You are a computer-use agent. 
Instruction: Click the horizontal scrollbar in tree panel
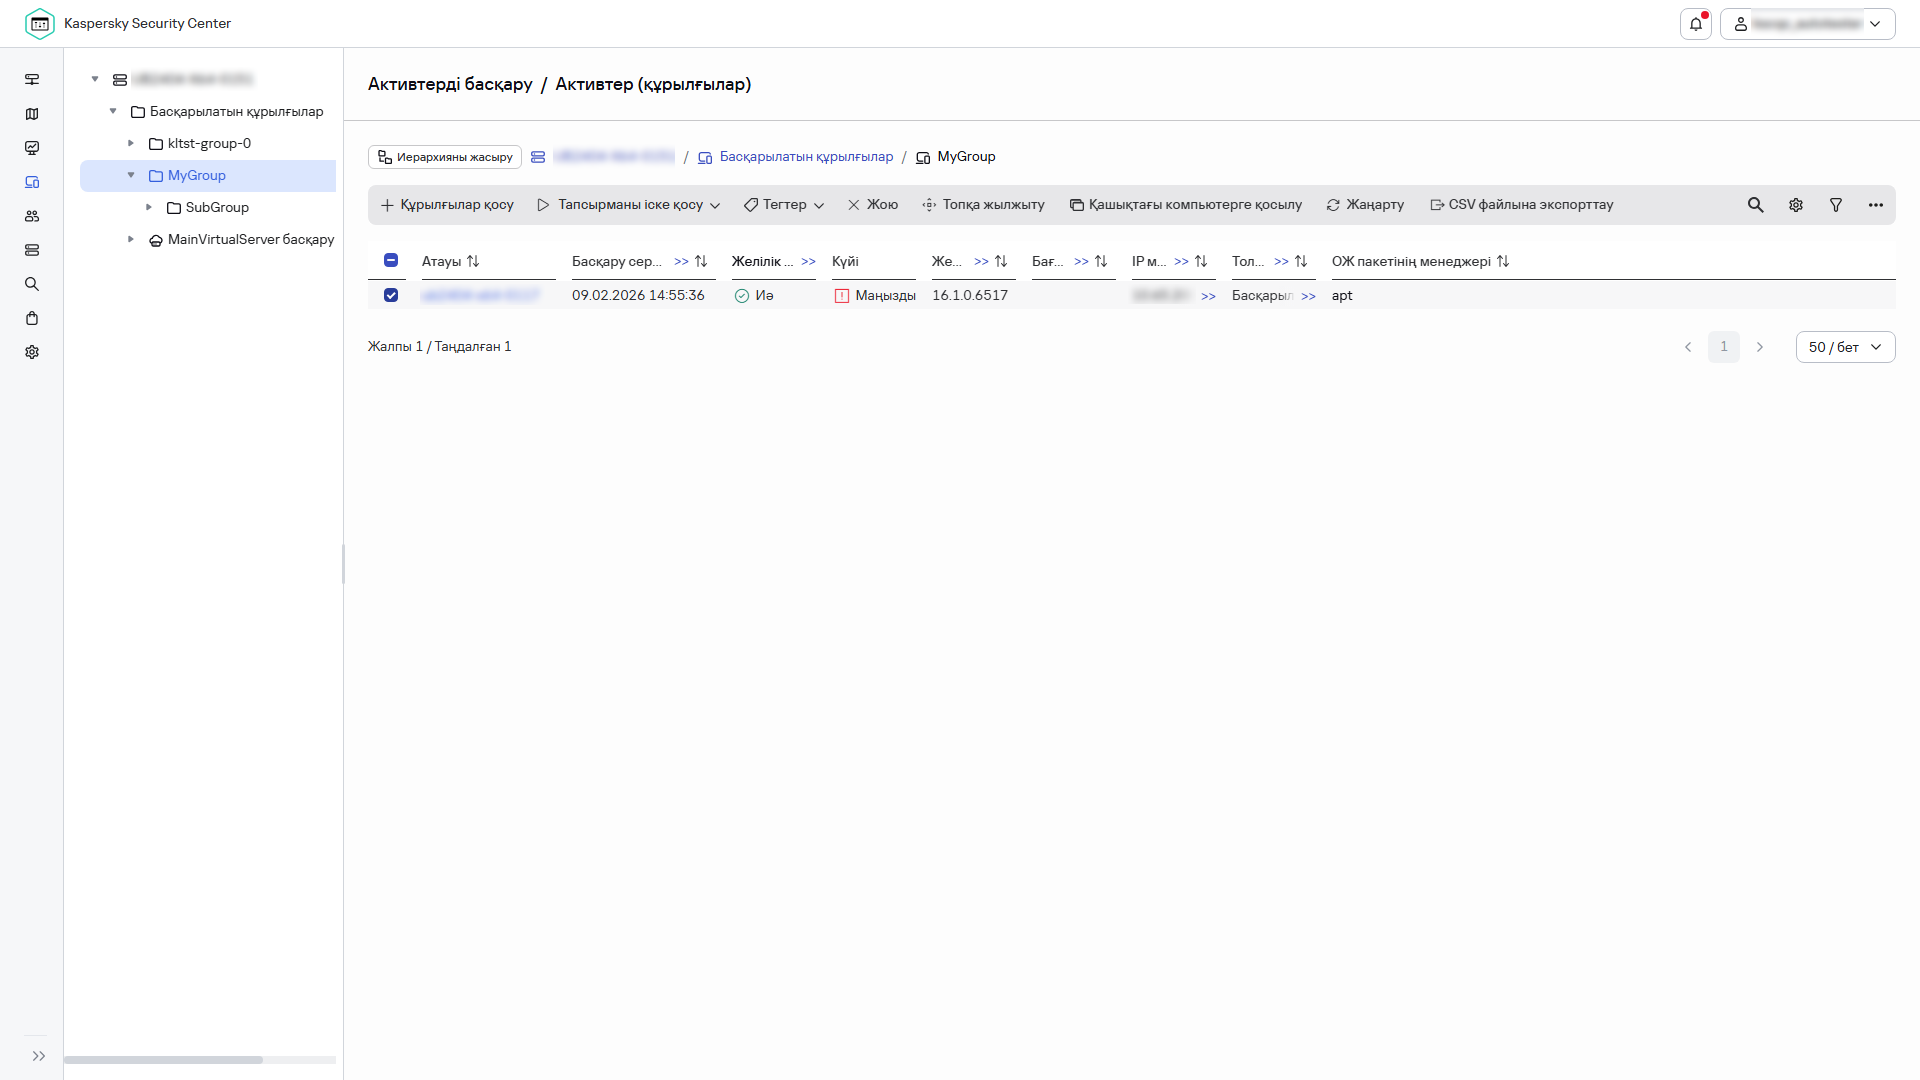[163, 1060]
